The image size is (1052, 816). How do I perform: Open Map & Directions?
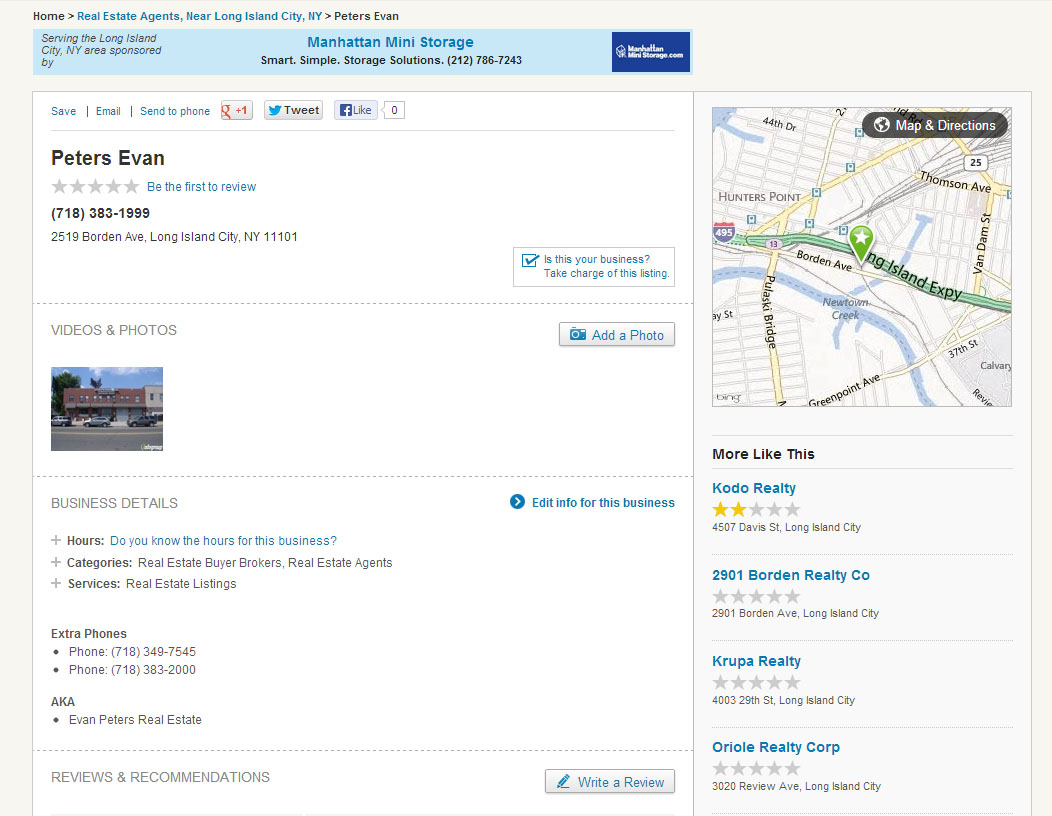coord(935,125)
